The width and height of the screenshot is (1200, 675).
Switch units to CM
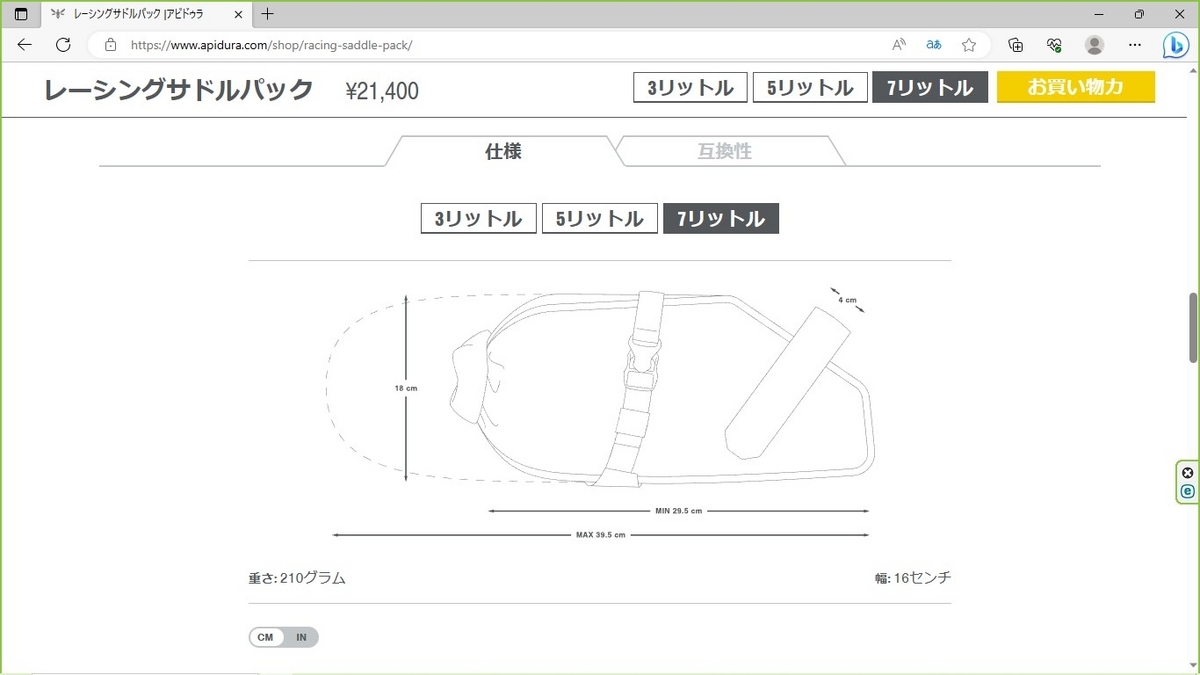[x=265, y=637]
